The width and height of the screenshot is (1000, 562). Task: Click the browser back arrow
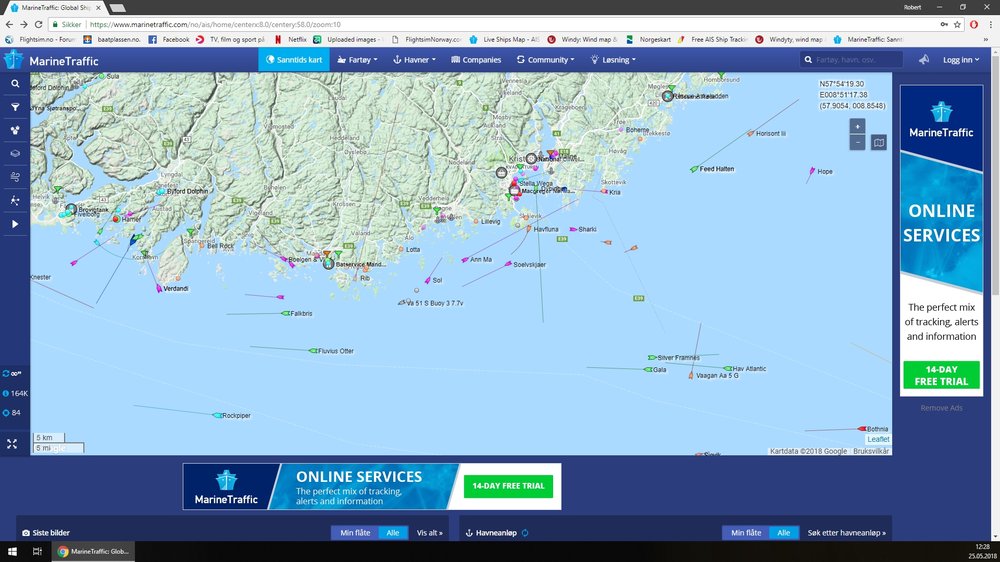click(9, 24)
